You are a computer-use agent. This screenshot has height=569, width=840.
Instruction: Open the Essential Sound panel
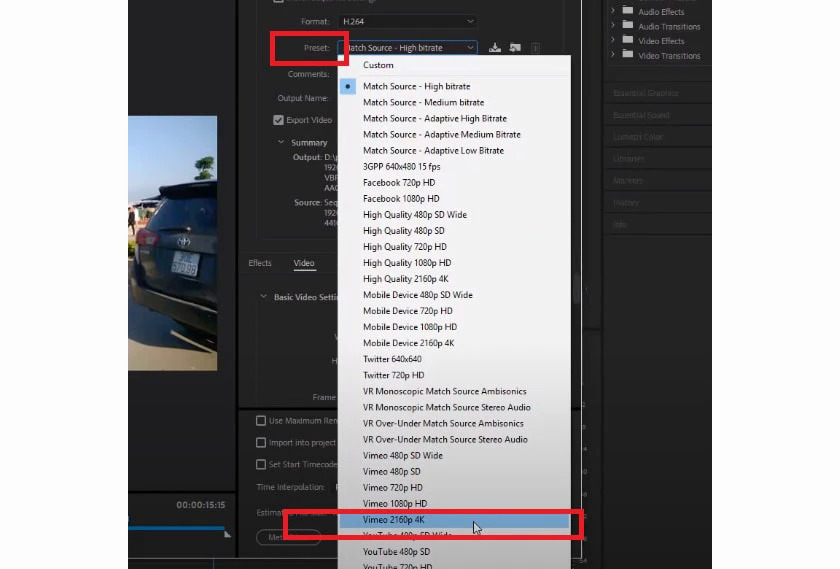tap(641, 115)
